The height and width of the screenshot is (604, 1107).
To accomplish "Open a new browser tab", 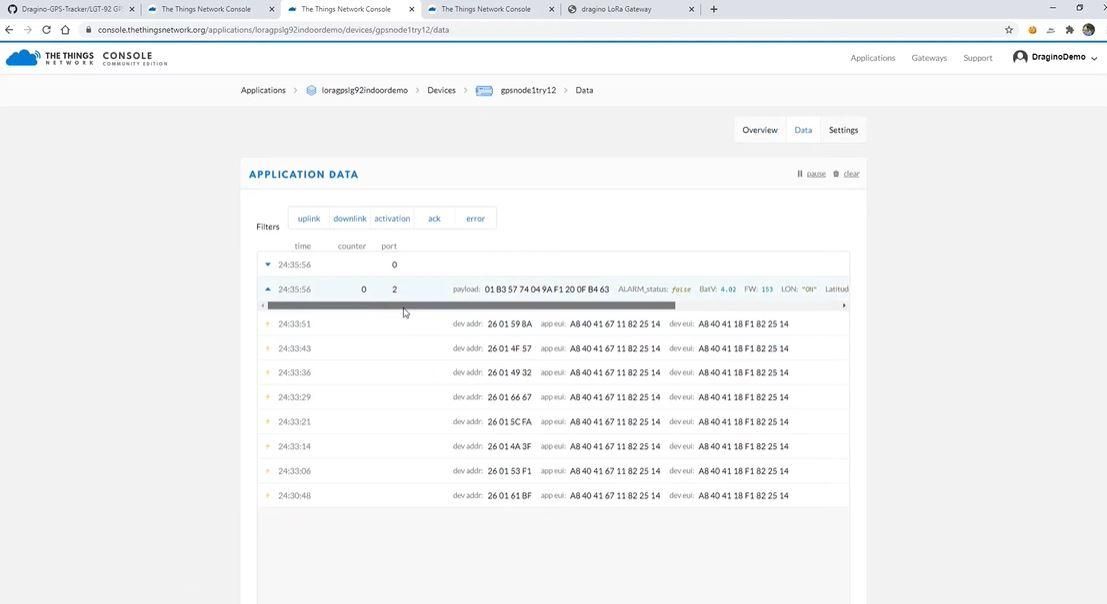I will click(x=714, y=9).
